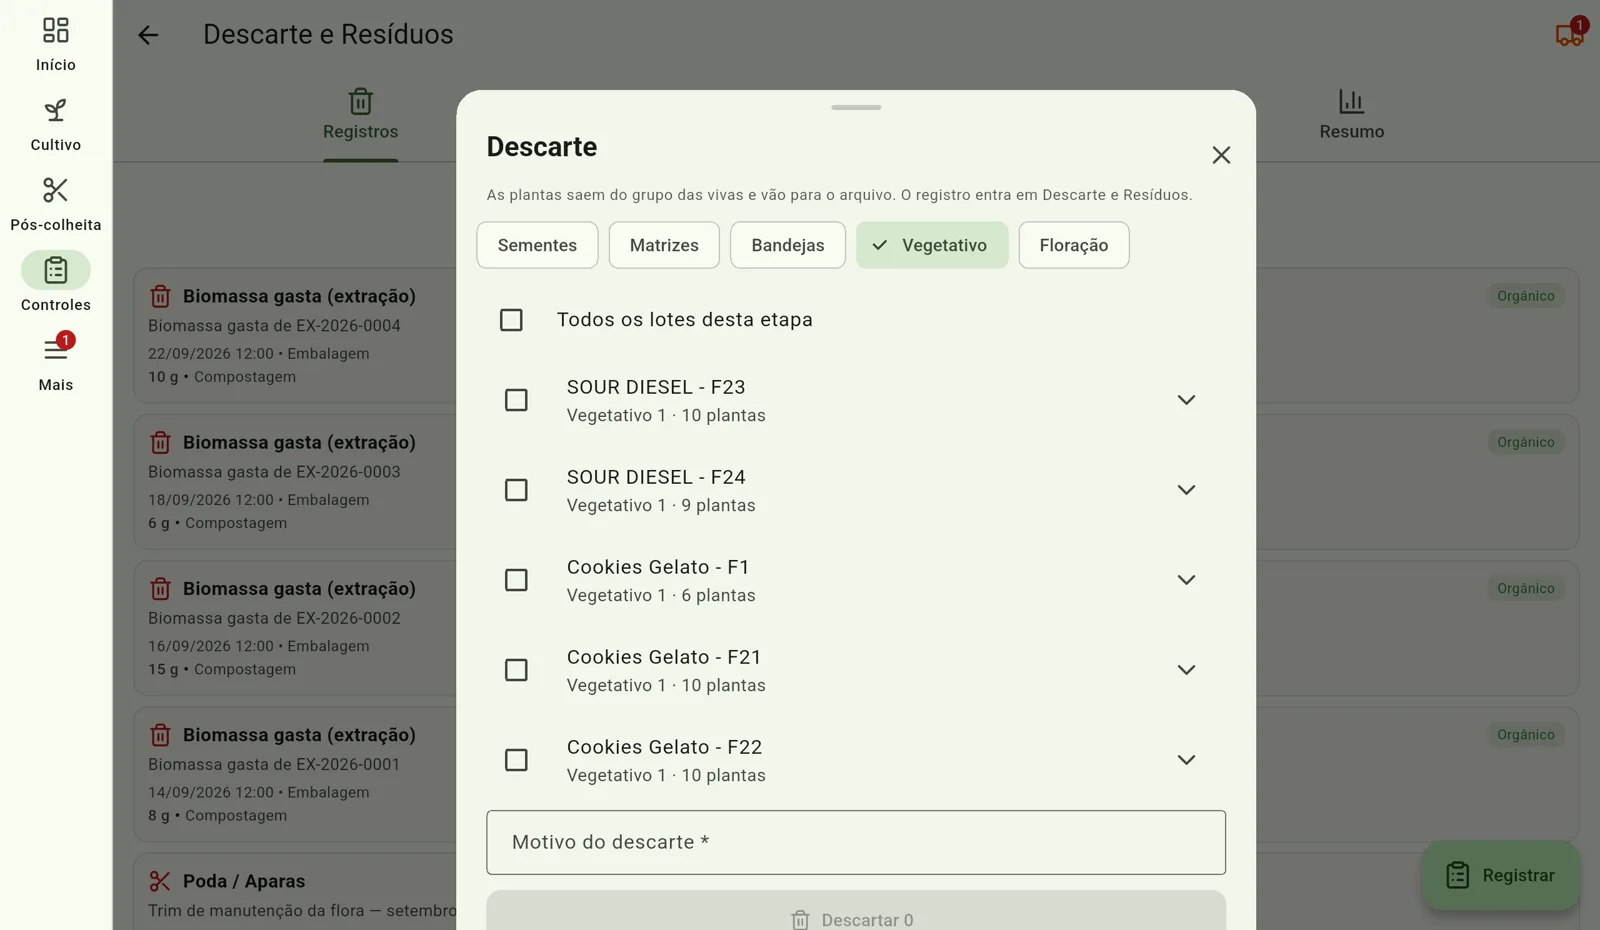Expand SOUR DIESEL - F24 details
Screen dimensions: 1600x930
pos(1186,490)
